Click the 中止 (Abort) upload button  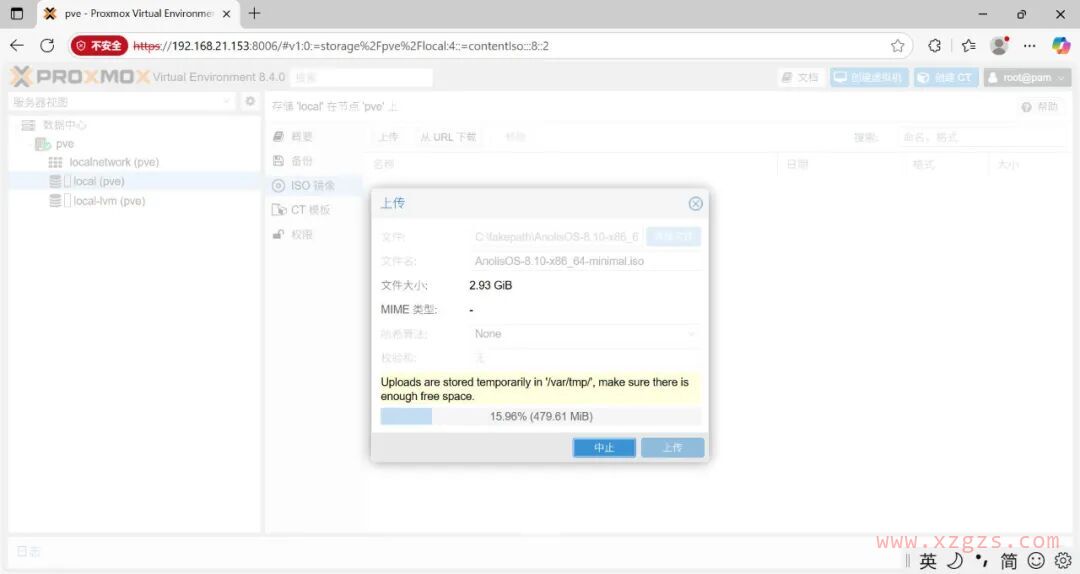coord(604,447)
